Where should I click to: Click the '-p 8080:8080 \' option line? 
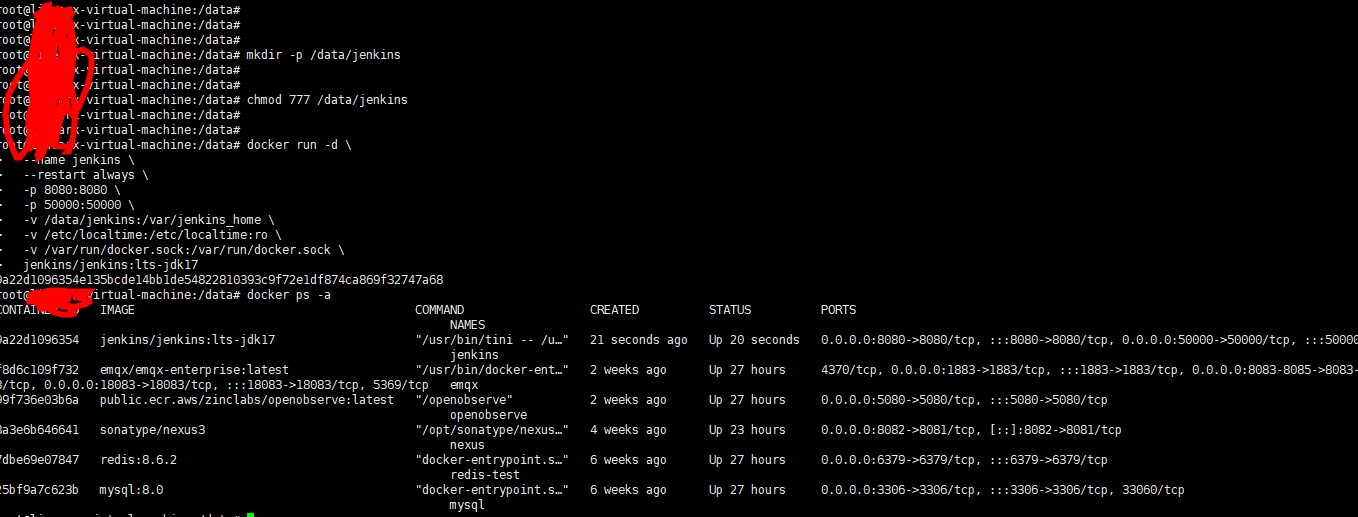pos(72,190)
